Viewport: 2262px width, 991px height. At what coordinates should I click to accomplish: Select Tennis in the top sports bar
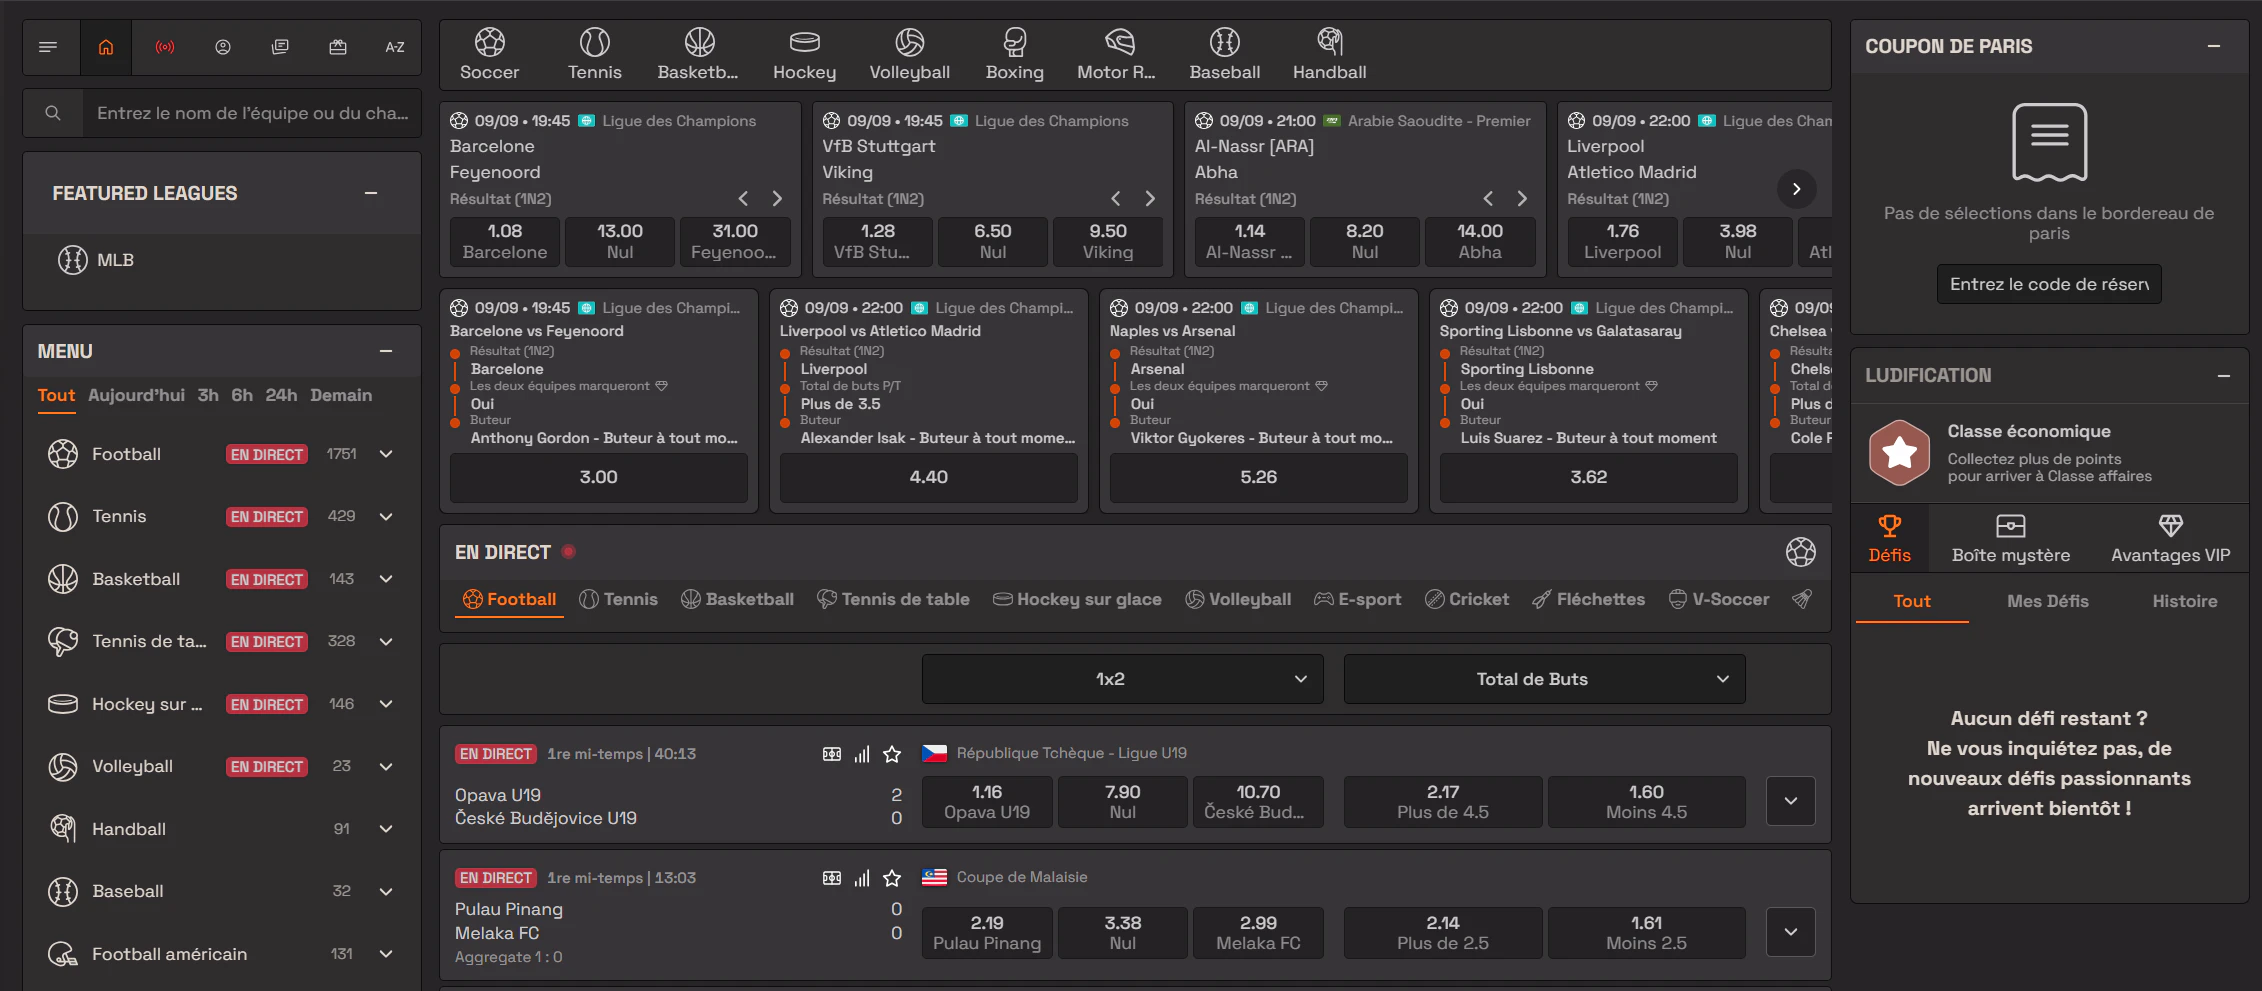[595, 55]
